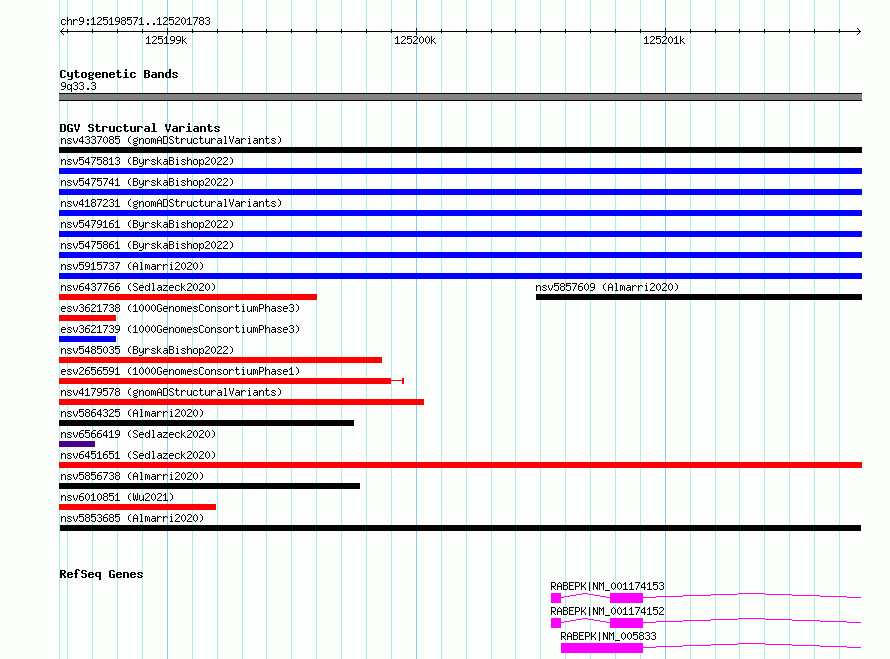The height and width of the screenshot is (659, 890).
Task: Open the RABEPK NM_005833 transcript label
Action: [608, 636]
